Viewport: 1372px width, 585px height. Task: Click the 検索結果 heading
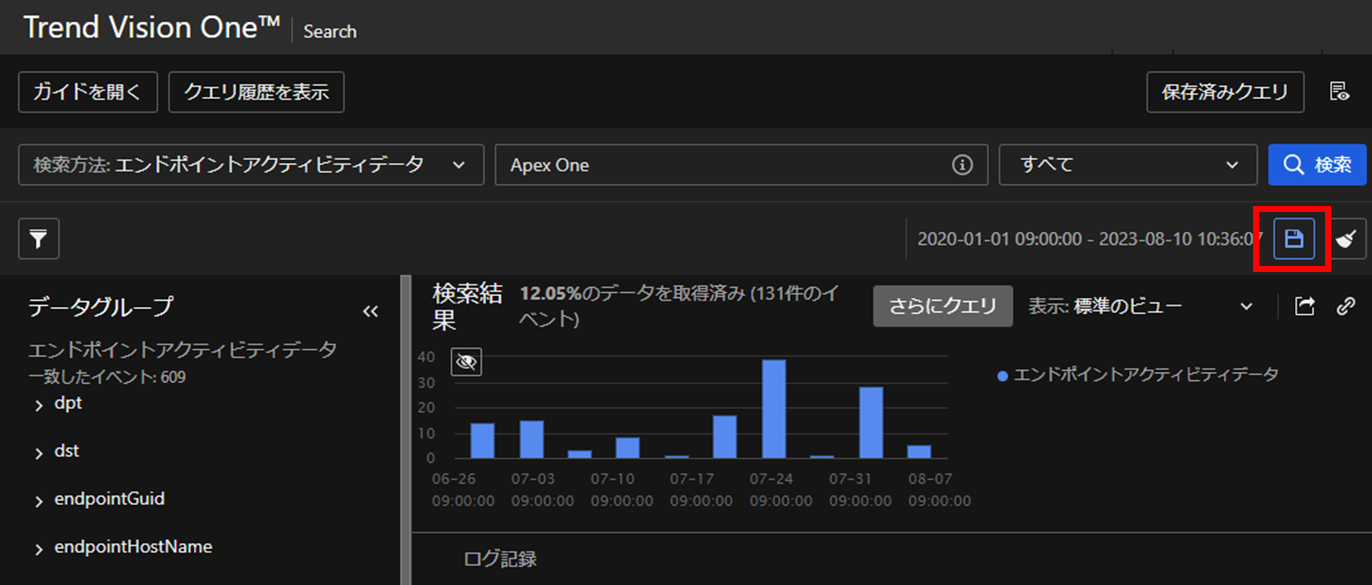click(x=468, y=306)
